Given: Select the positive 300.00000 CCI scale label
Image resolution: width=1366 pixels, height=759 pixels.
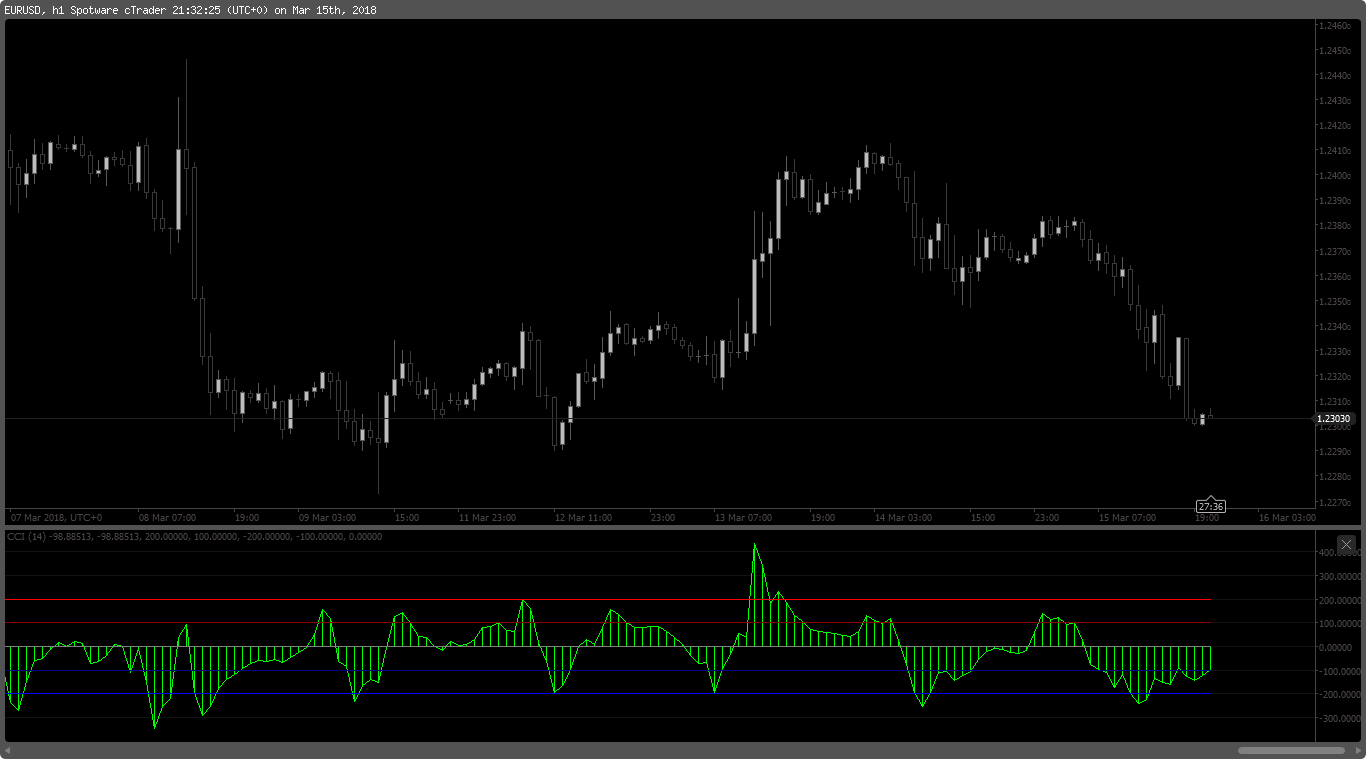Looking at the screenshot, I should pyautogui.click(x=1341, y=576).
